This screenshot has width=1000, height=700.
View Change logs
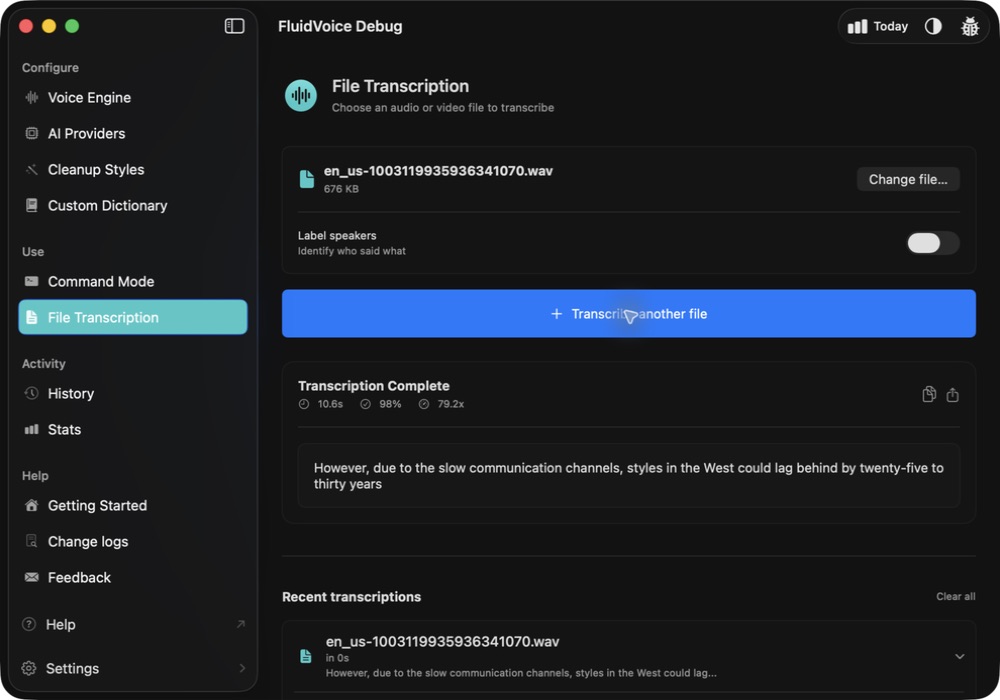133,541
